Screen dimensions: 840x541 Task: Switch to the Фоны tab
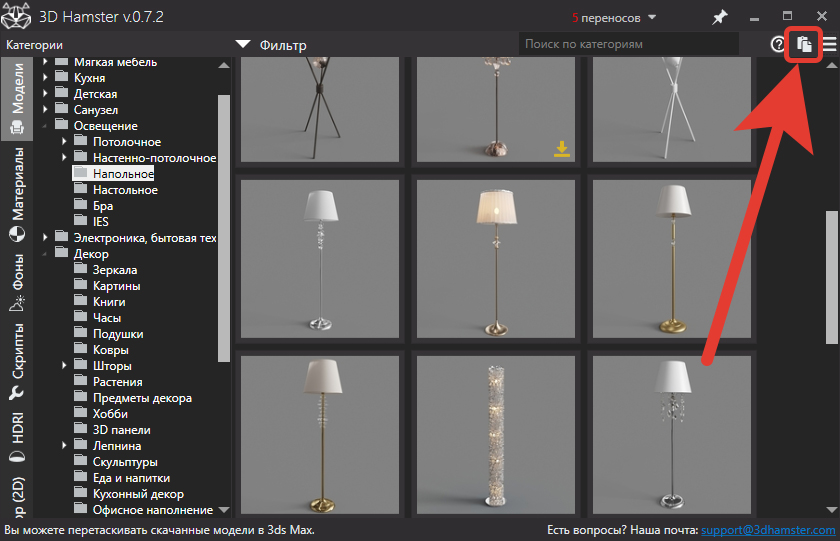click(17, 283)
